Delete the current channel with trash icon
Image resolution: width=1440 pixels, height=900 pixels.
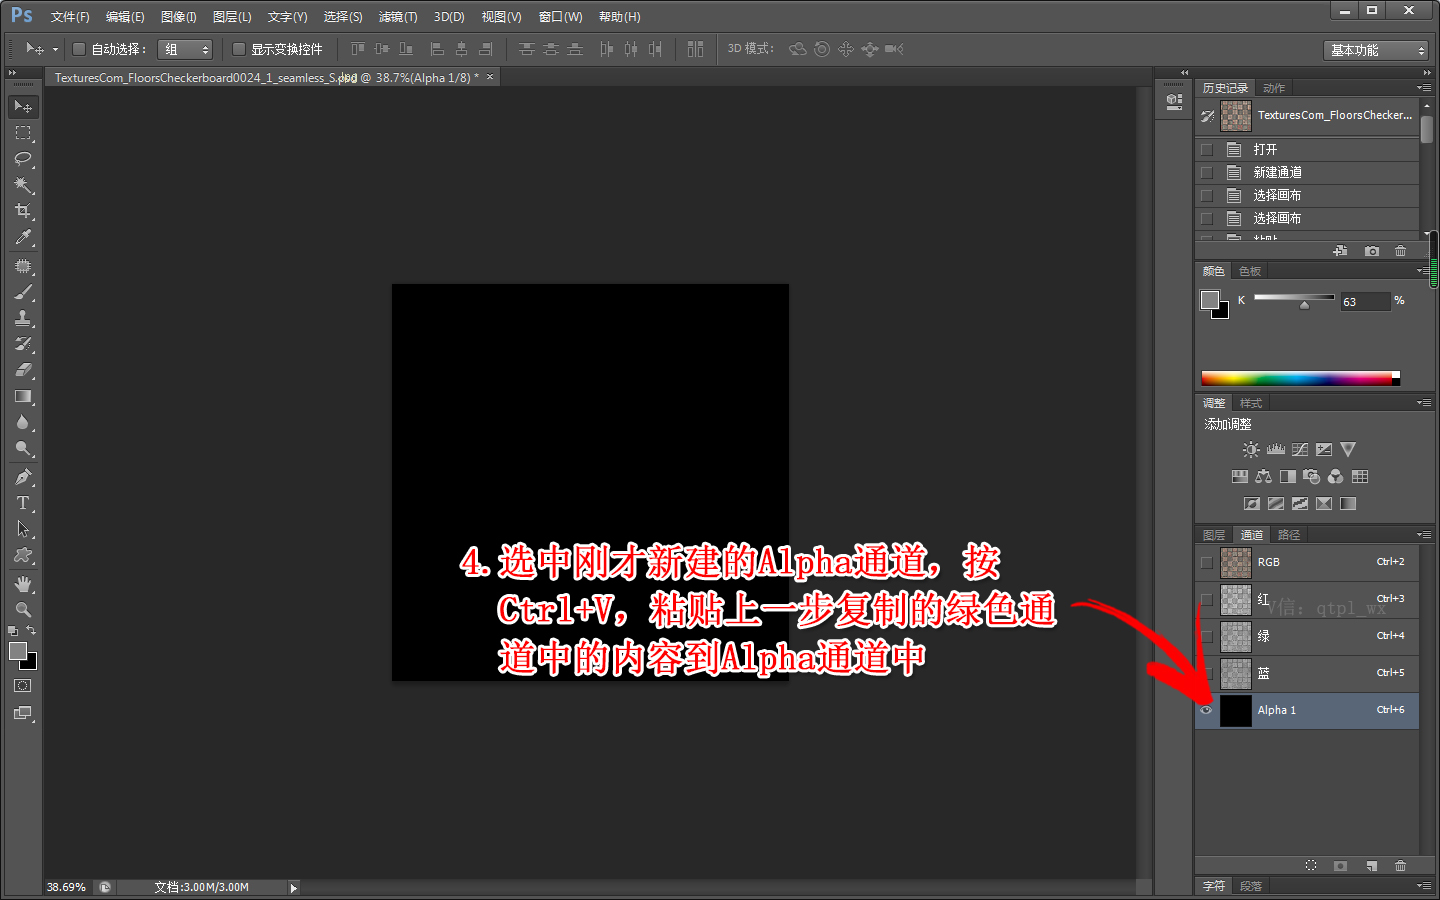pyautogui.click(x=1400, y=865)
